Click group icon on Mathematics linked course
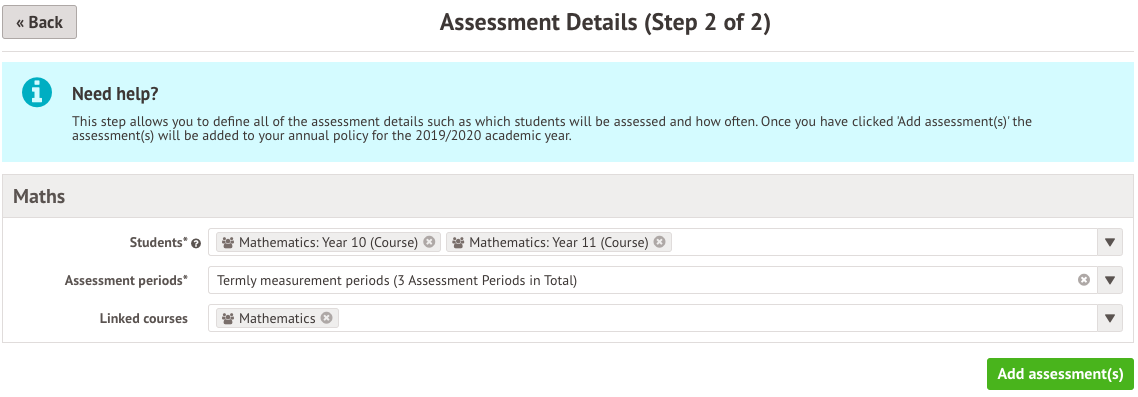This screenshot has width=1138, height=397. (228, 319)
